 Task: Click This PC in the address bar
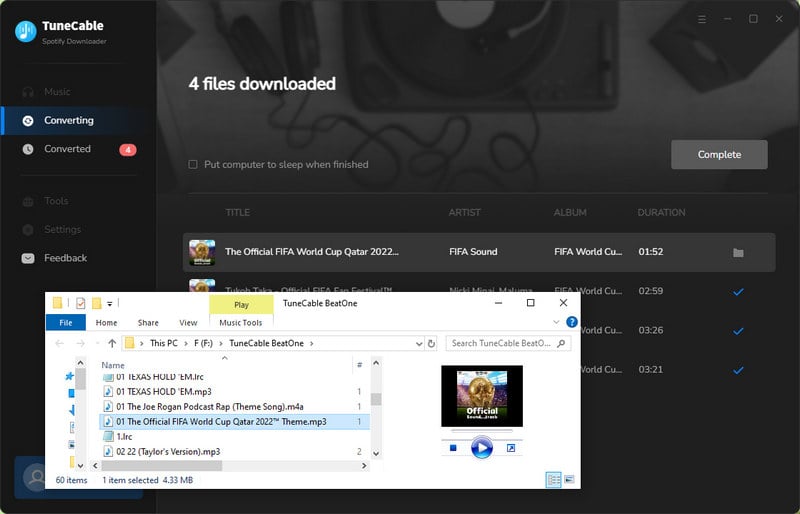(x=164, y=344)
